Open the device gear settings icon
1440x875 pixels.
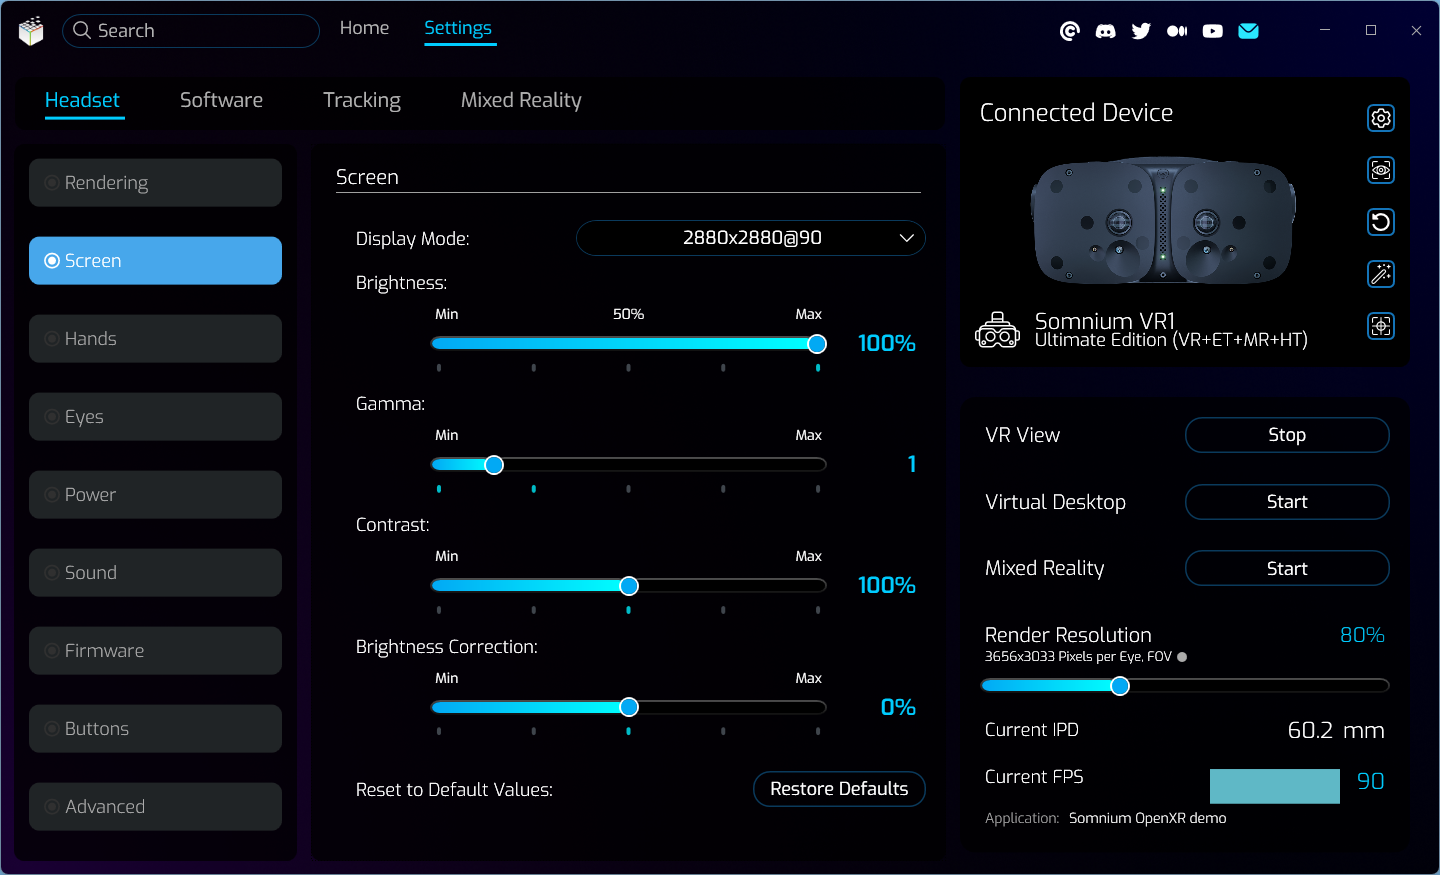1381,118
